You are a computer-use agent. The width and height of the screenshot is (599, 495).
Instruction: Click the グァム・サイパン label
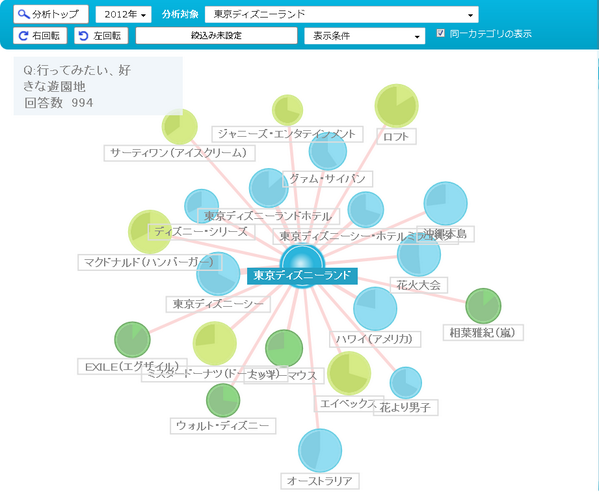click(x=327, y=179)
